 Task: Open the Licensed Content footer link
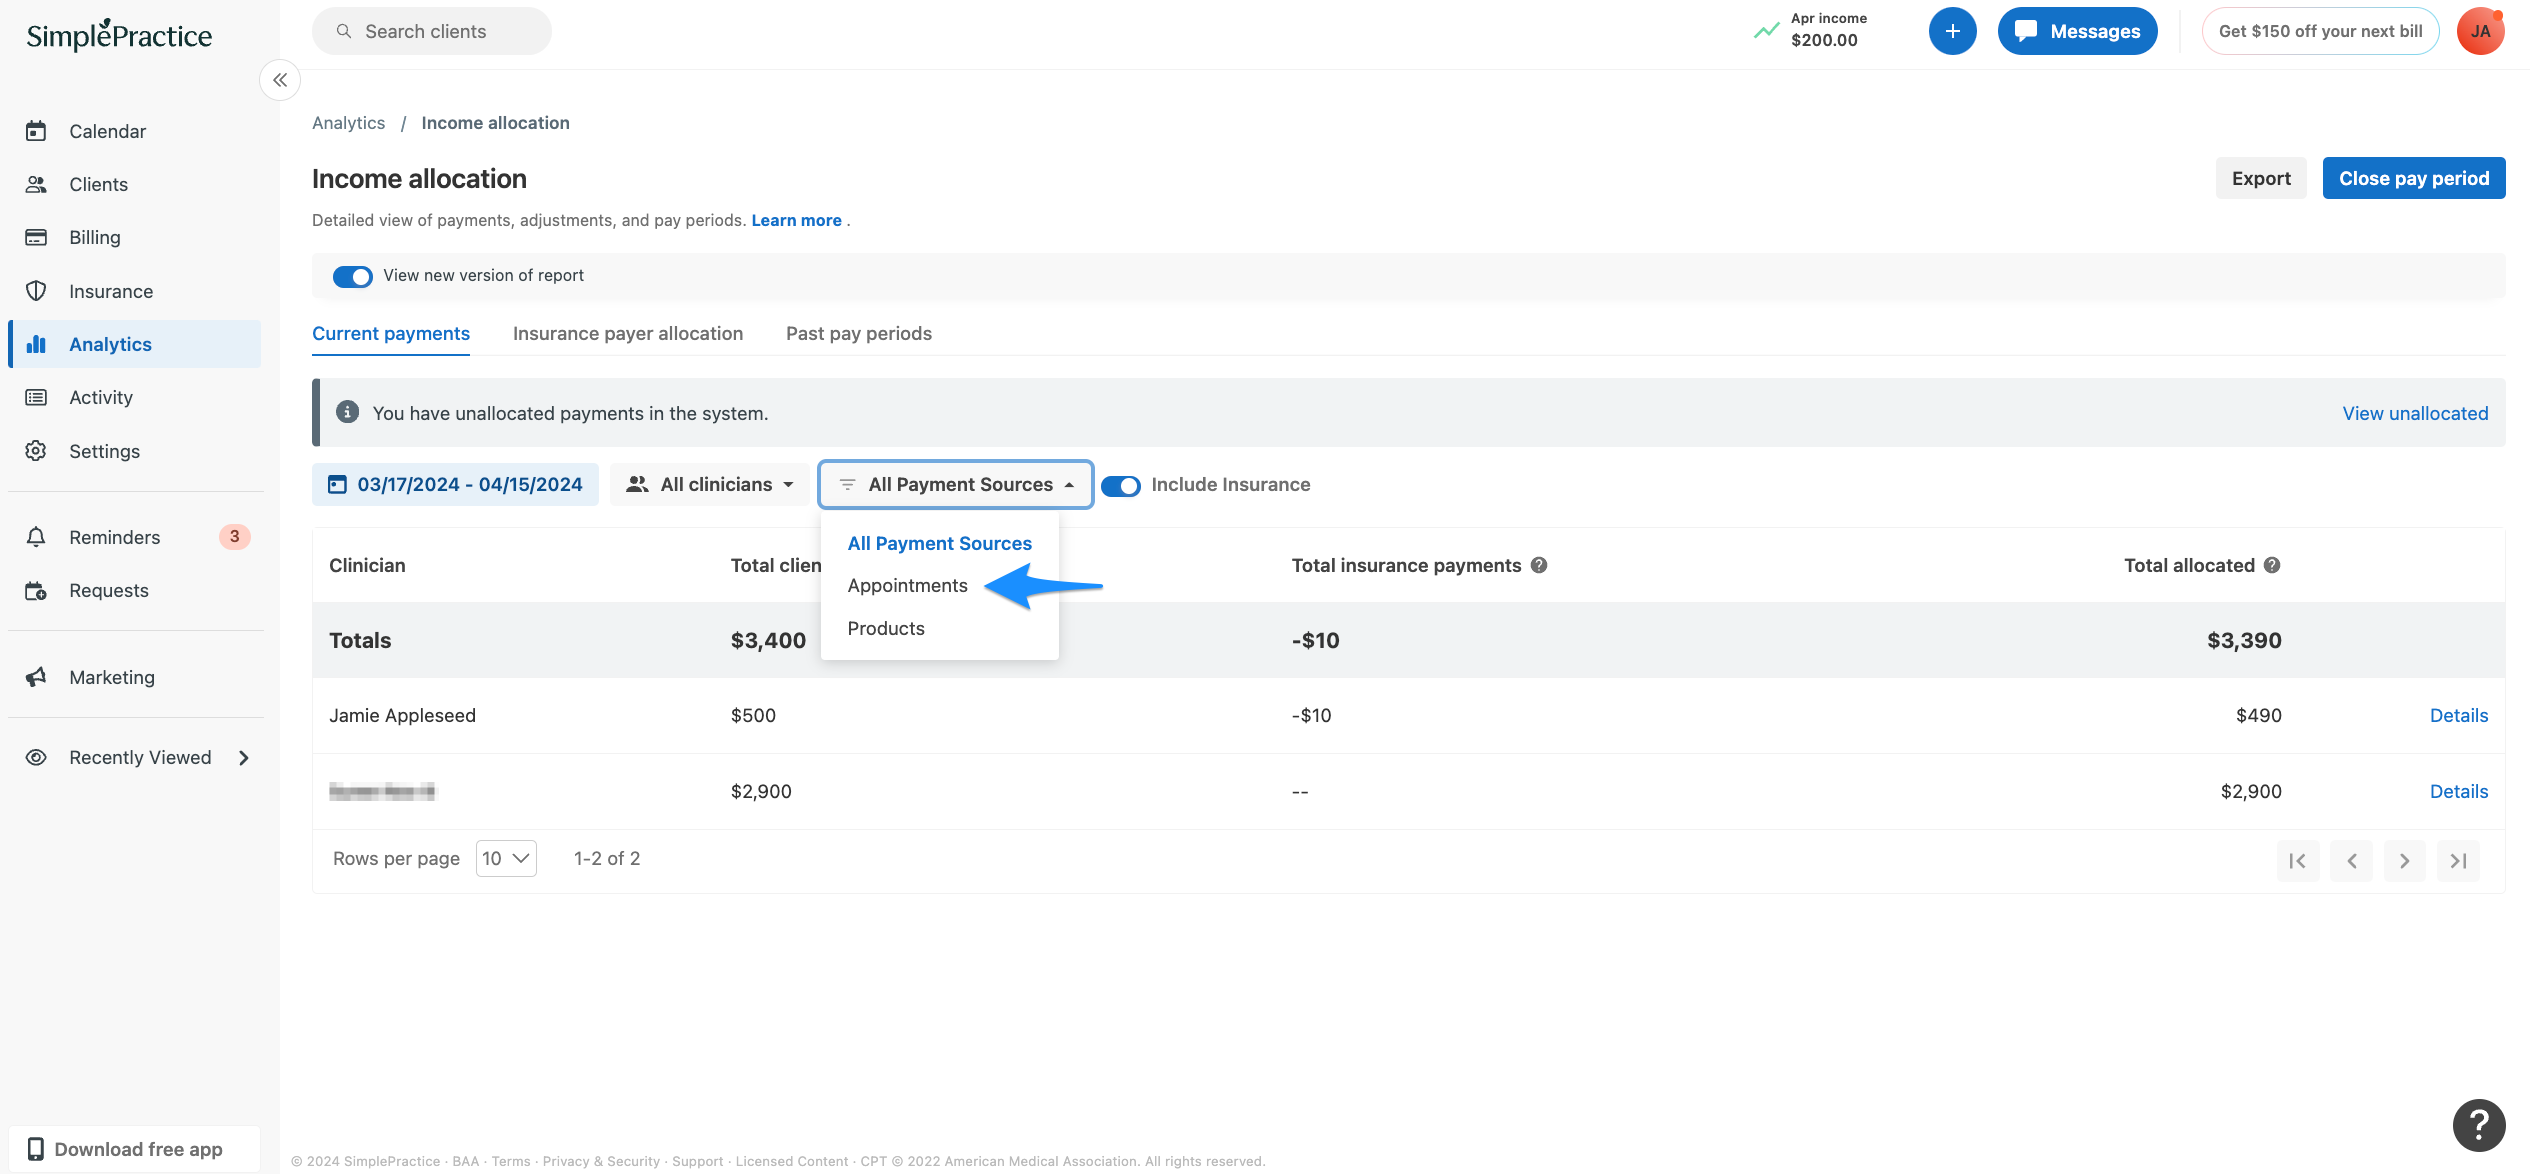[x=792, y=1161]
